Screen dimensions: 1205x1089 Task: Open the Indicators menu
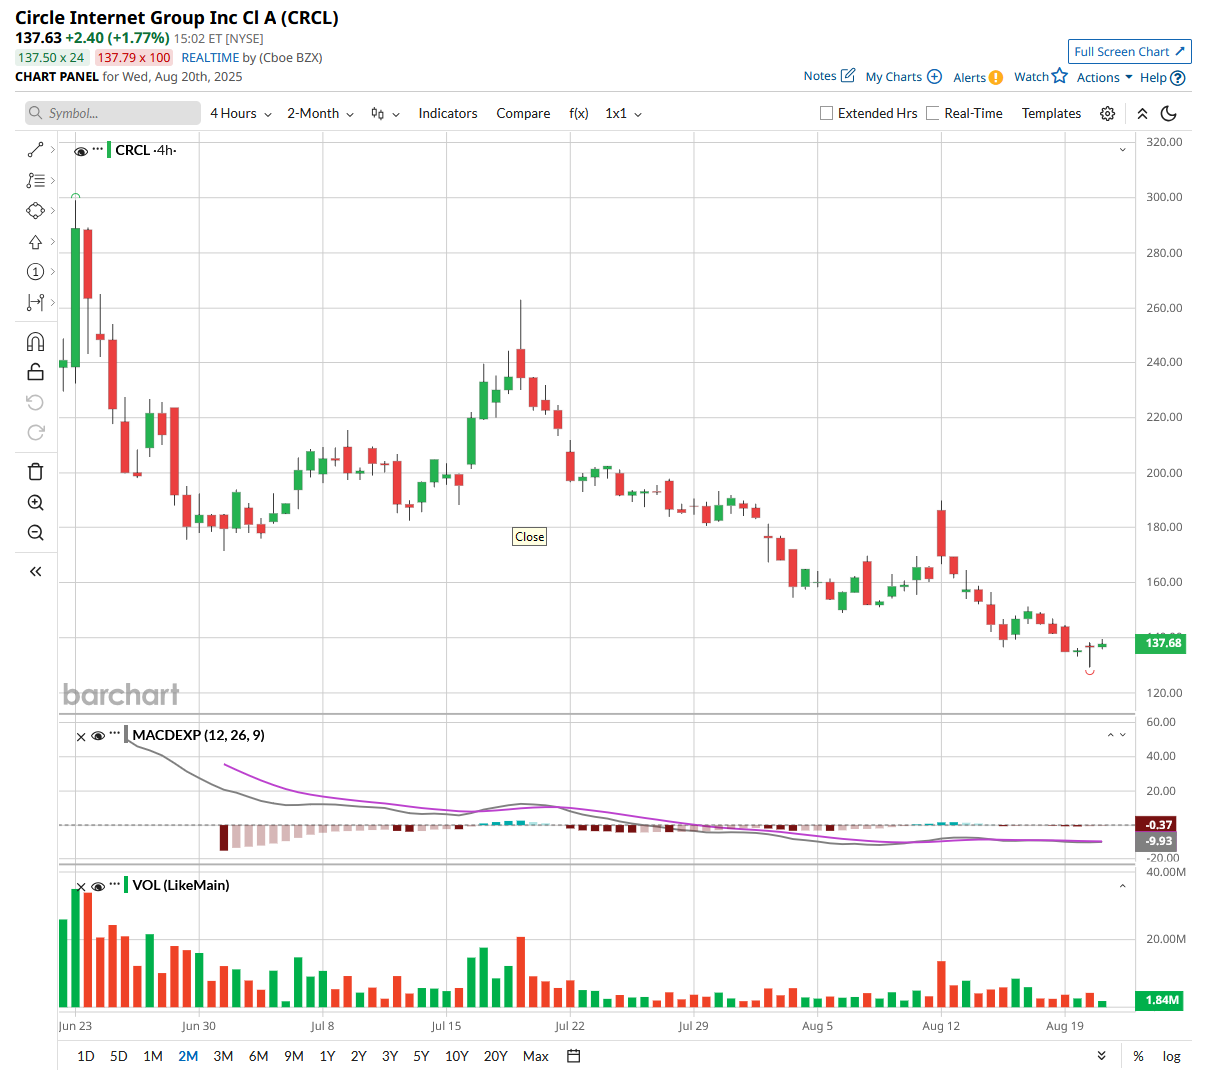coord(448,114)
